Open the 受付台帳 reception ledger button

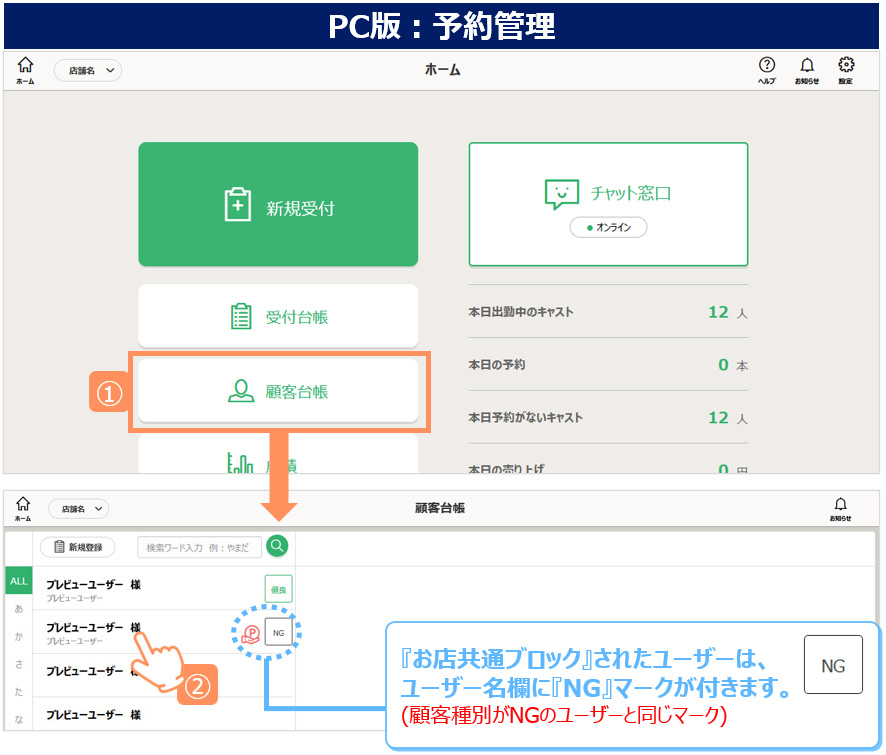[x=278, y=317]
